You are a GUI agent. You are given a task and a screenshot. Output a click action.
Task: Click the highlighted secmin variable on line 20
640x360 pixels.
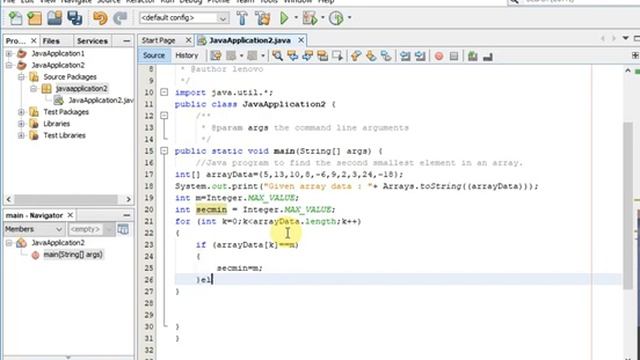pos(211,210)
